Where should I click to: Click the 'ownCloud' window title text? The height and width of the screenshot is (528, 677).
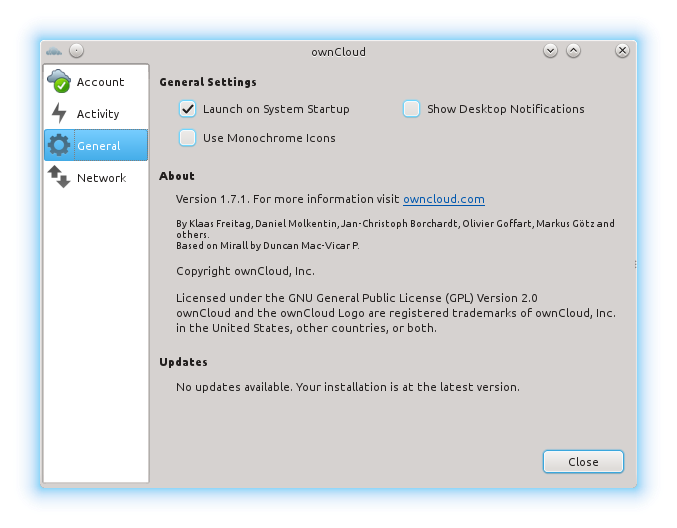click(x=338, y=52)
